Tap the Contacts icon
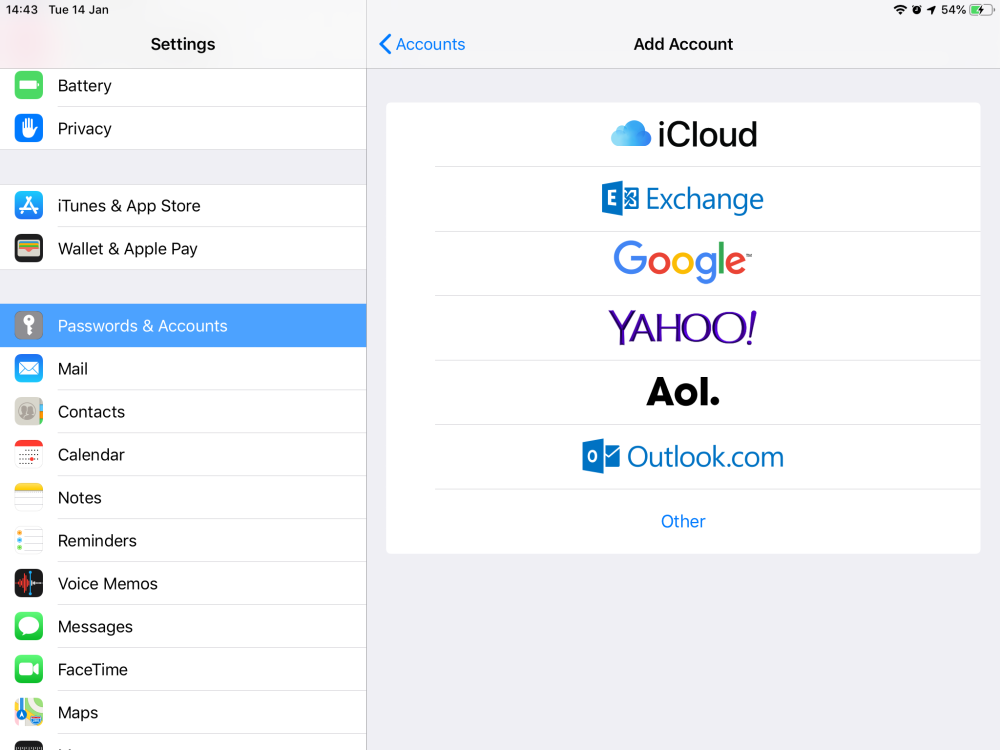The width and height of the screenshot is (1000, 750). tap(29, 411)
